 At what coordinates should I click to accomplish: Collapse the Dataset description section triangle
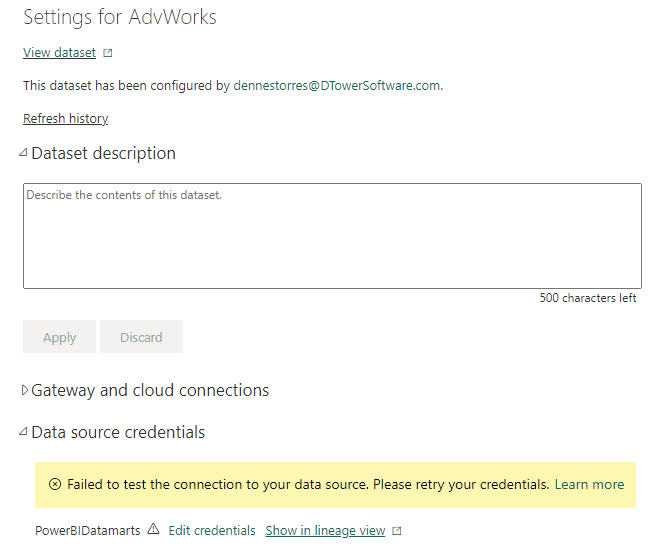click(x=24, y=153)
